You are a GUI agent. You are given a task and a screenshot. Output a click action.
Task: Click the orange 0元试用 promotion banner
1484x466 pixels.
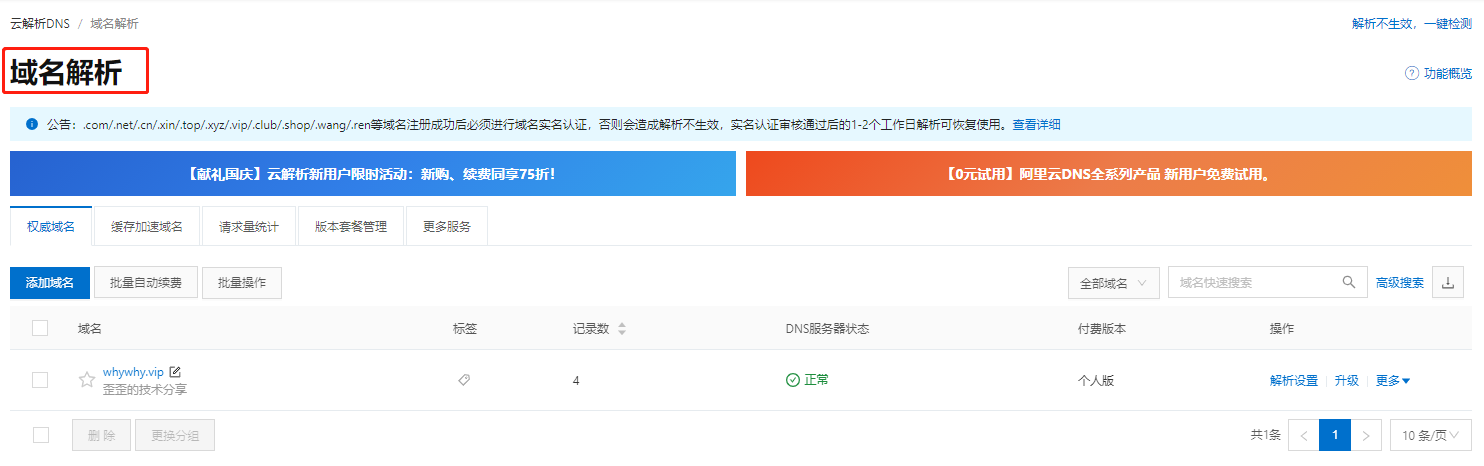coord(1109,173)
